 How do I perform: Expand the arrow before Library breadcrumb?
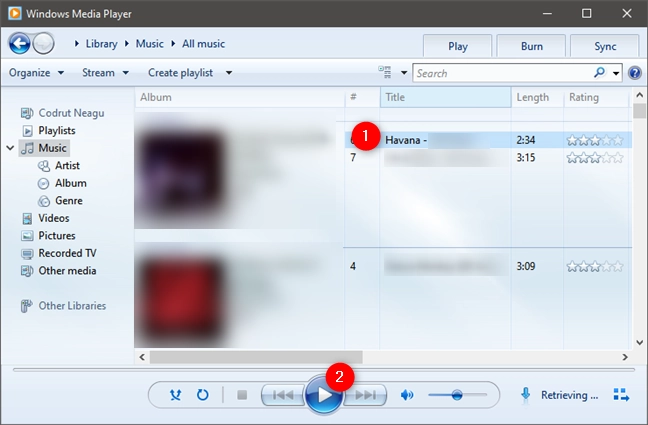(77, 43)
